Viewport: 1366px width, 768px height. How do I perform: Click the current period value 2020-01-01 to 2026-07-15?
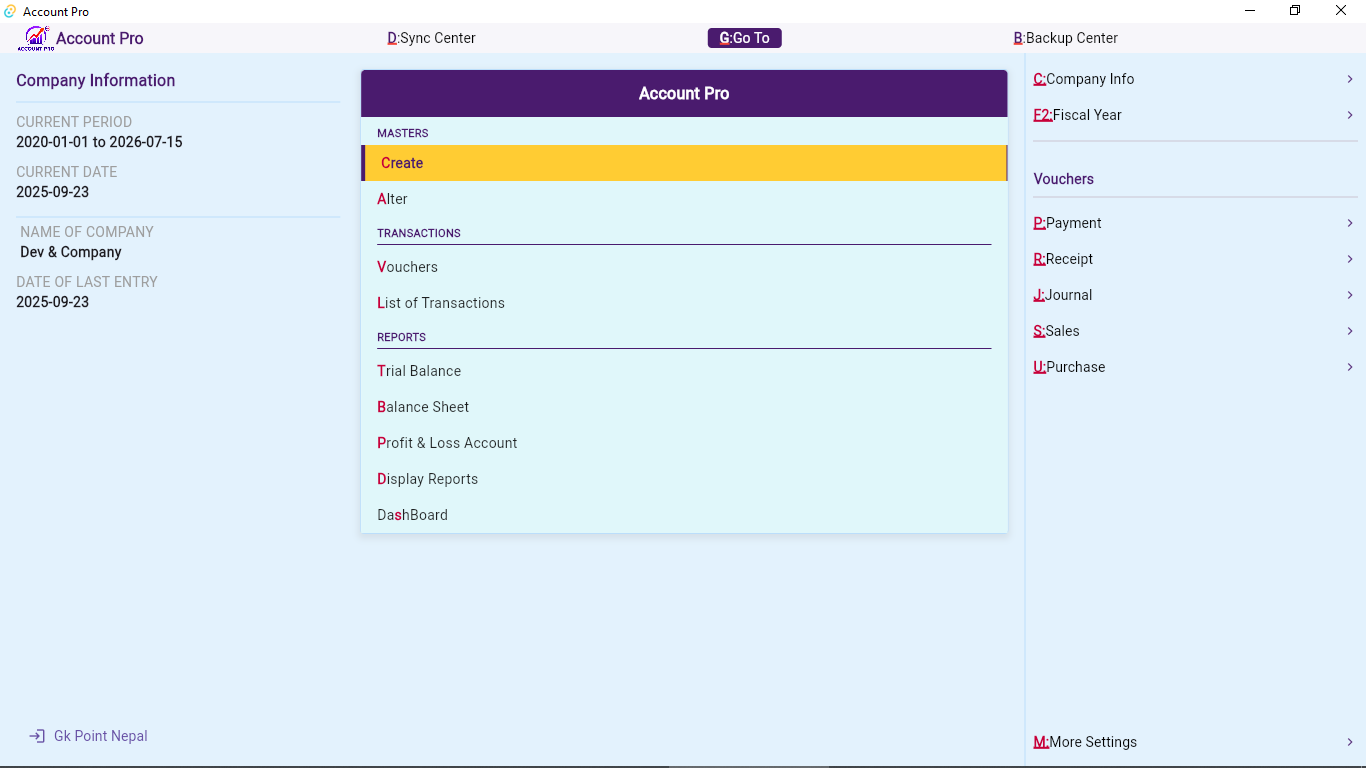[x=99, y=142]
